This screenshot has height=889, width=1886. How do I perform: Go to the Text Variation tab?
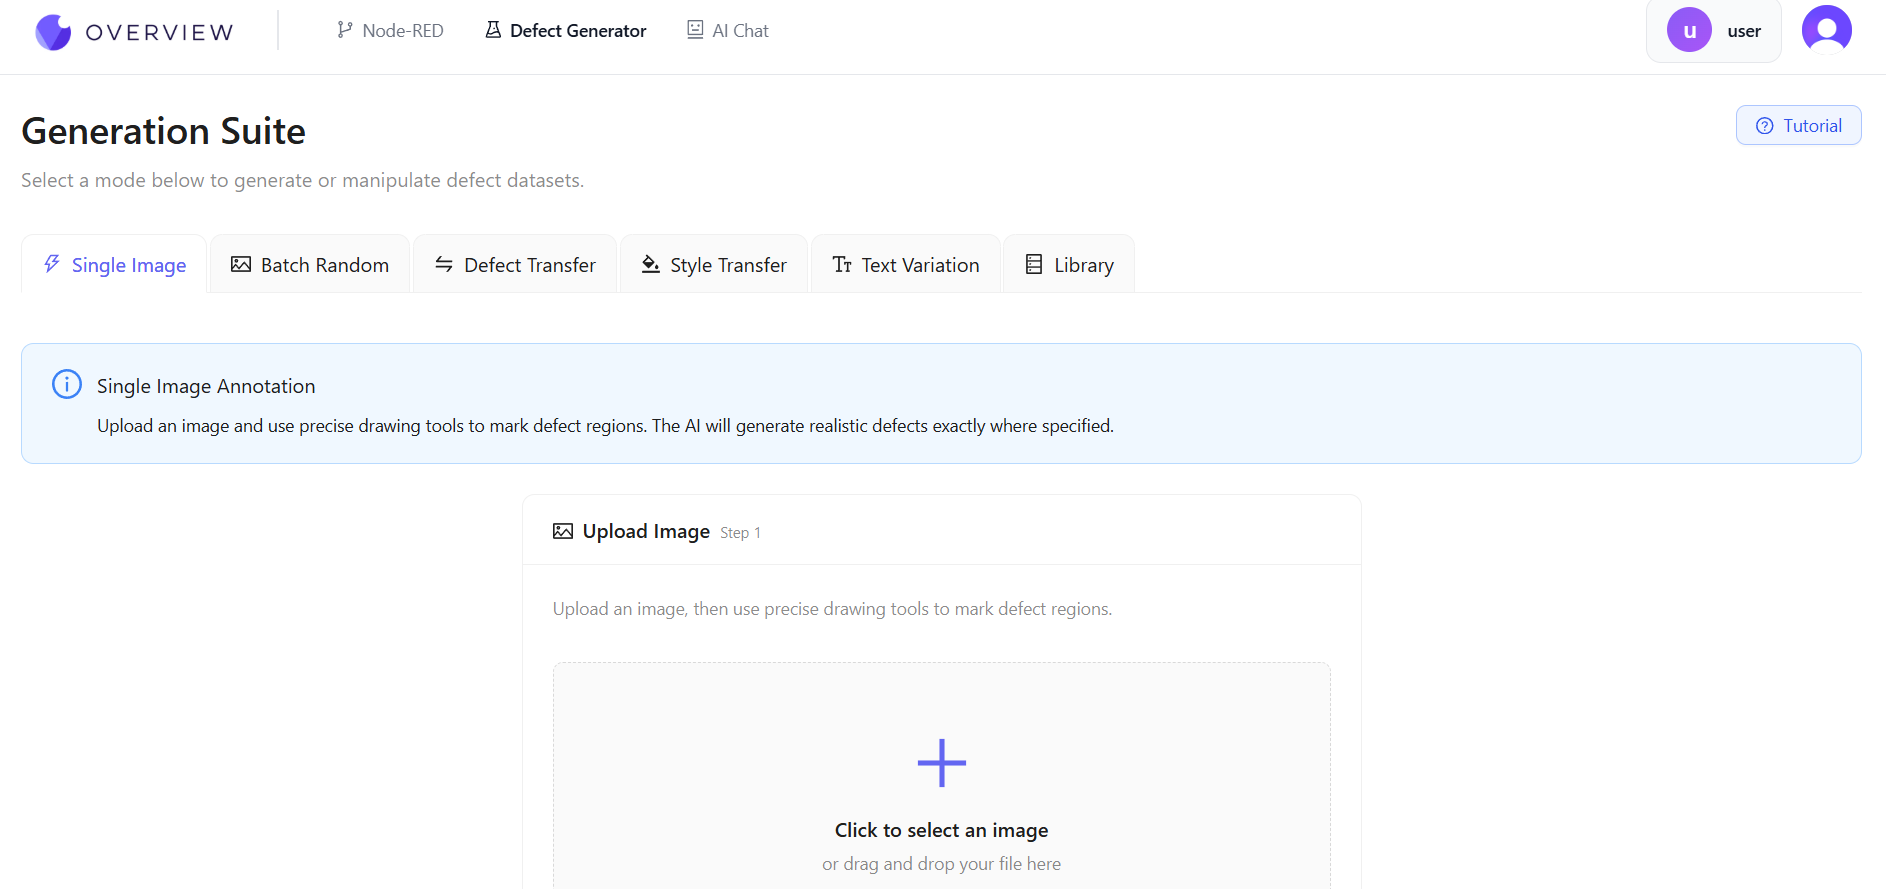point(906,265)
